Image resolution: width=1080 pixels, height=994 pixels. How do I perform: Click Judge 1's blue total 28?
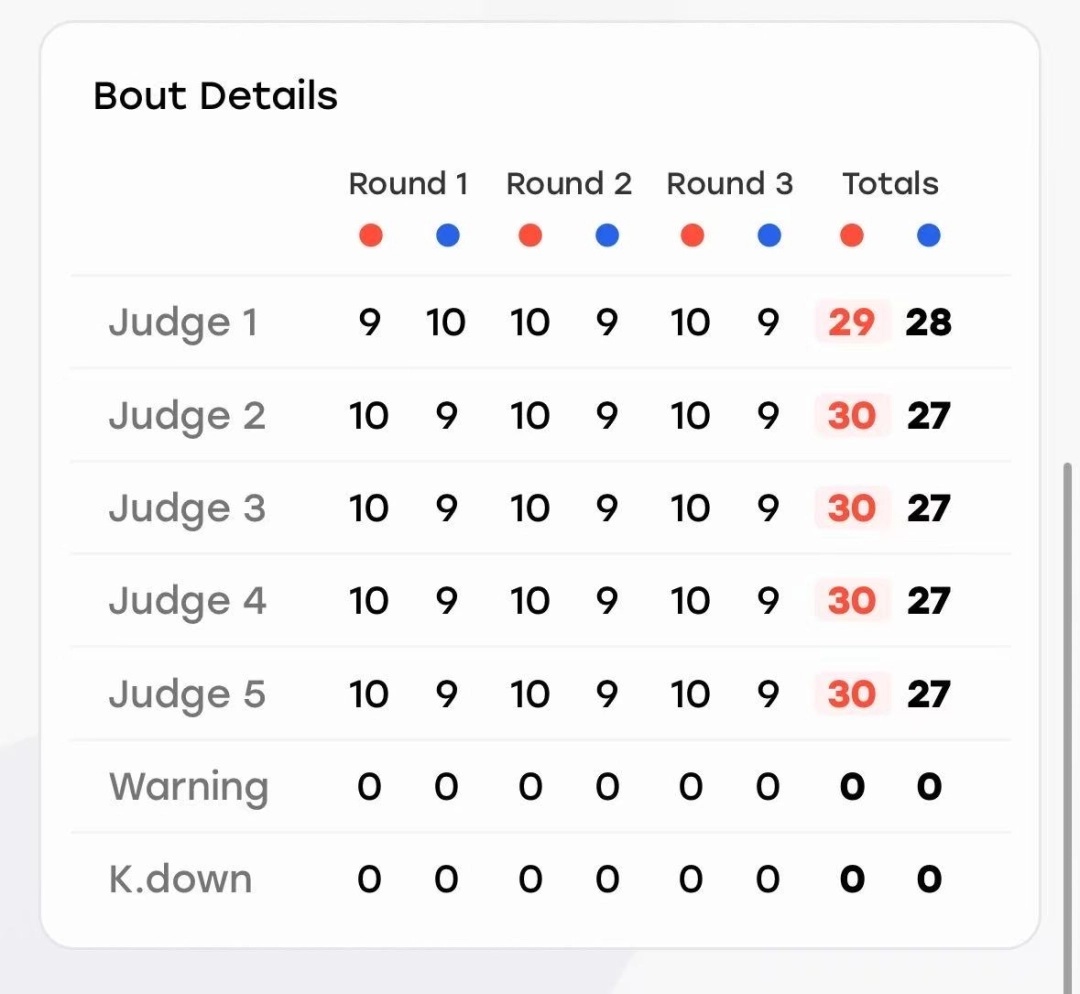pos(928,322)
